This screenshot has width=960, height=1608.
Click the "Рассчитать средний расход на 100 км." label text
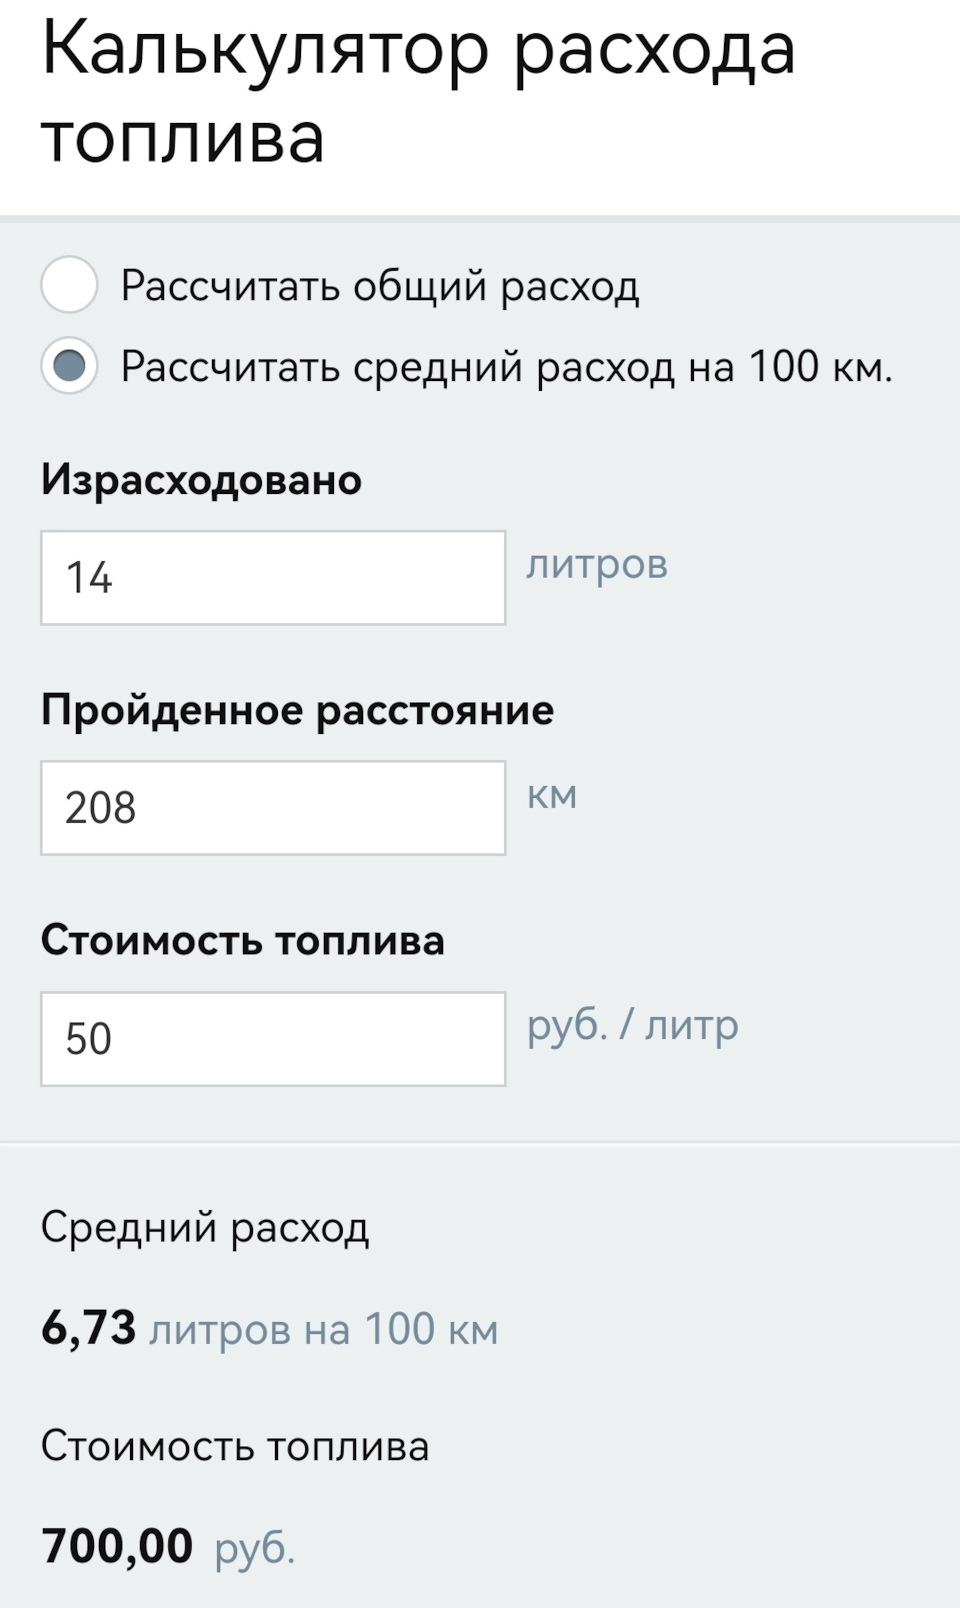(x=506, y=367)
